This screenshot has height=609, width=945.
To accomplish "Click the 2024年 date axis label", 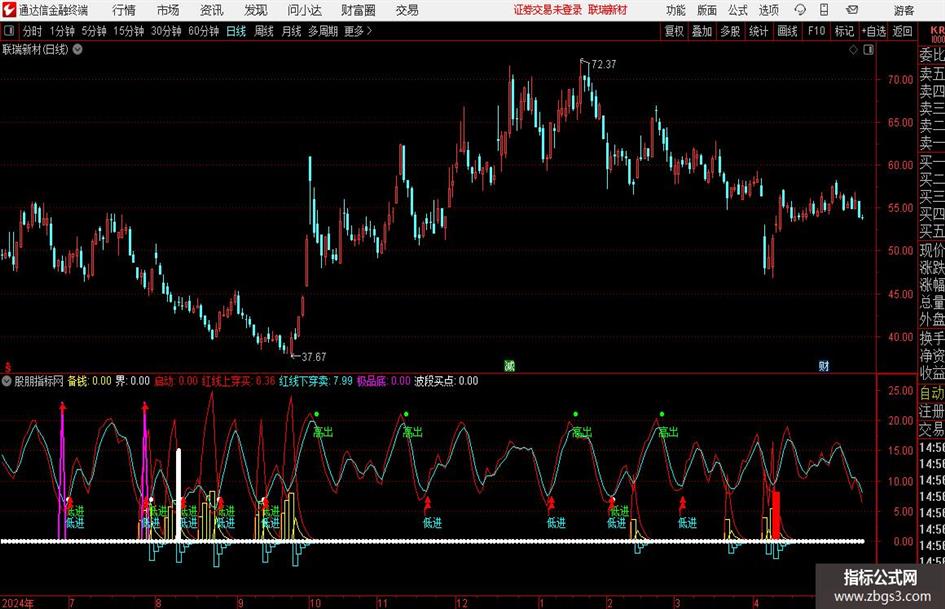I will point(17,603).
